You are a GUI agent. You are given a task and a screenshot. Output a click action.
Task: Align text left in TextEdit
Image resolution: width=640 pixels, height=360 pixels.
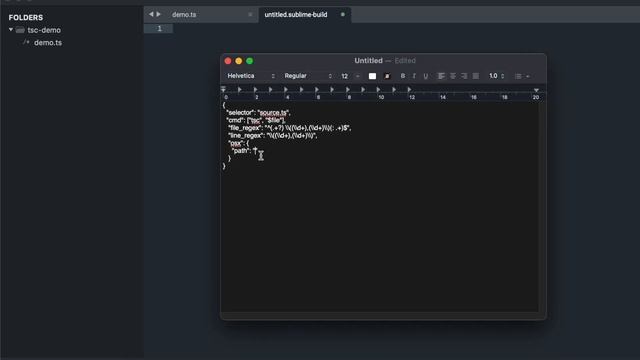(x=441, y=76)
